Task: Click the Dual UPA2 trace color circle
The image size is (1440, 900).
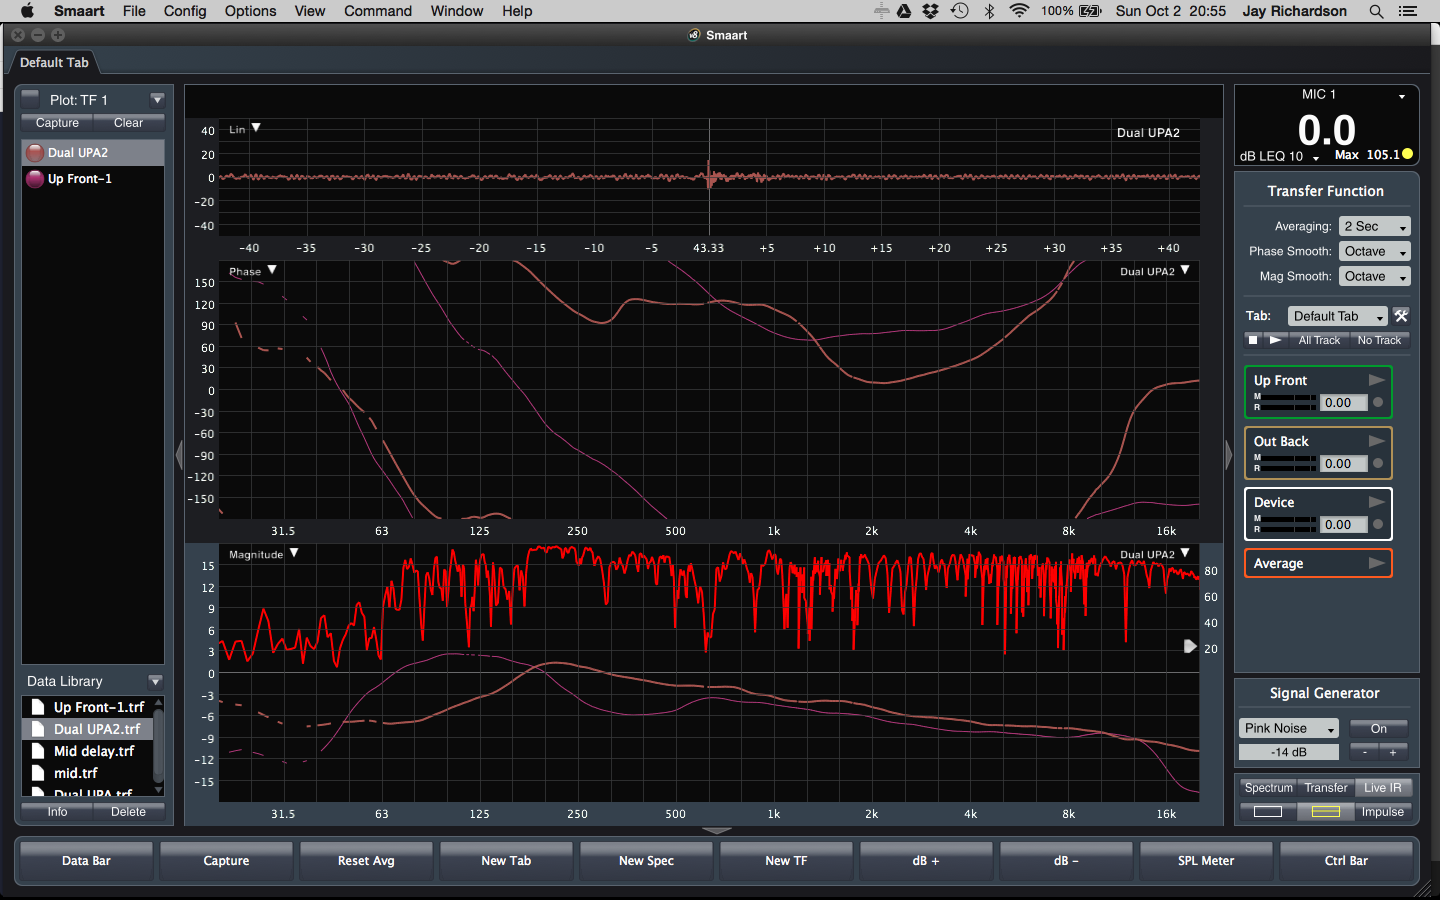Action: [35, 153]
